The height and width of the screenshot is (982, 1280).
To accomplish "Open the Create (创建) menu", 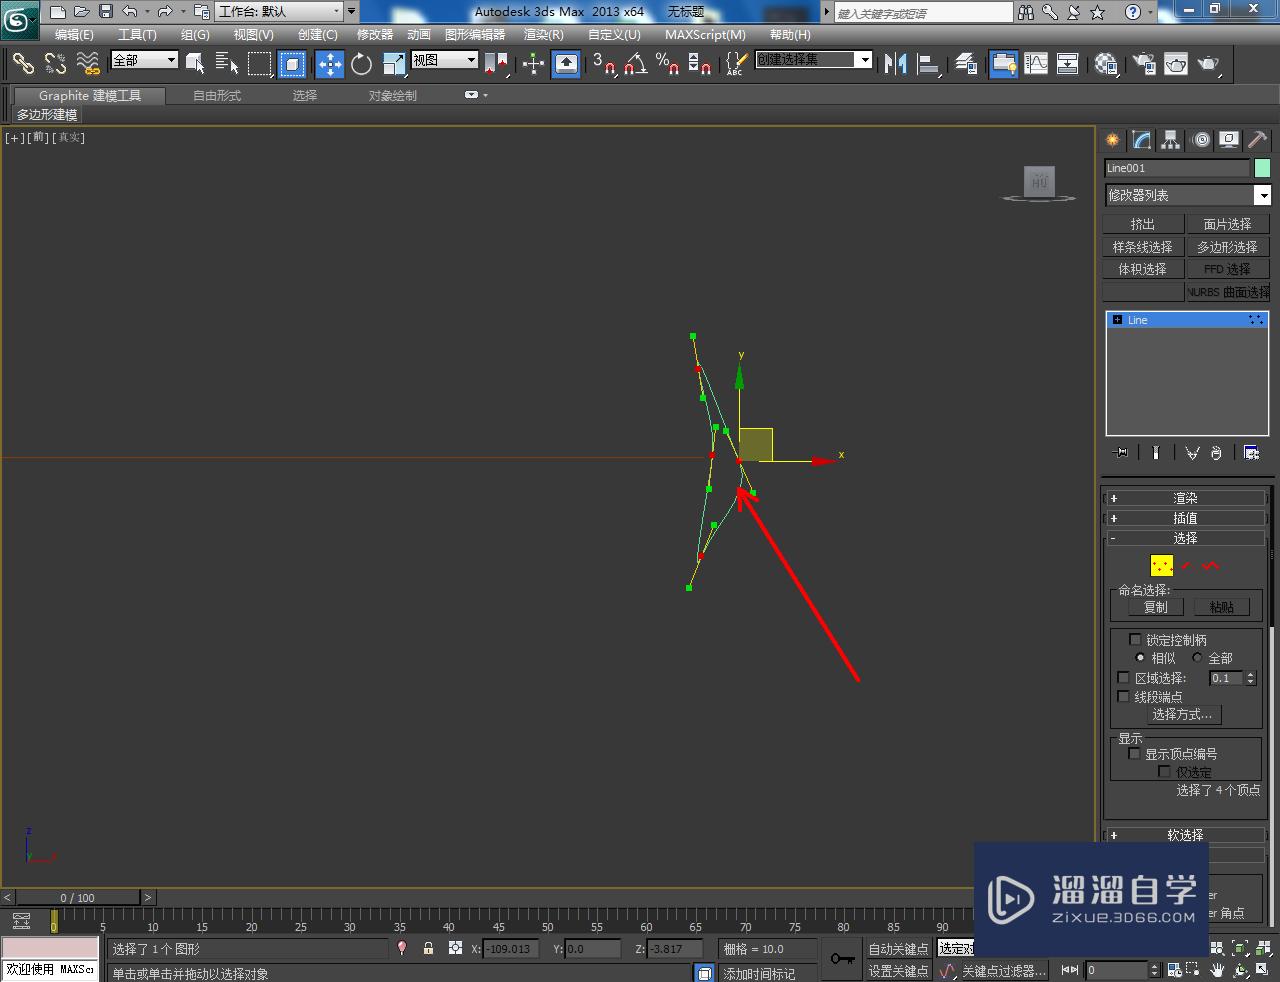I will pos(318,34).
